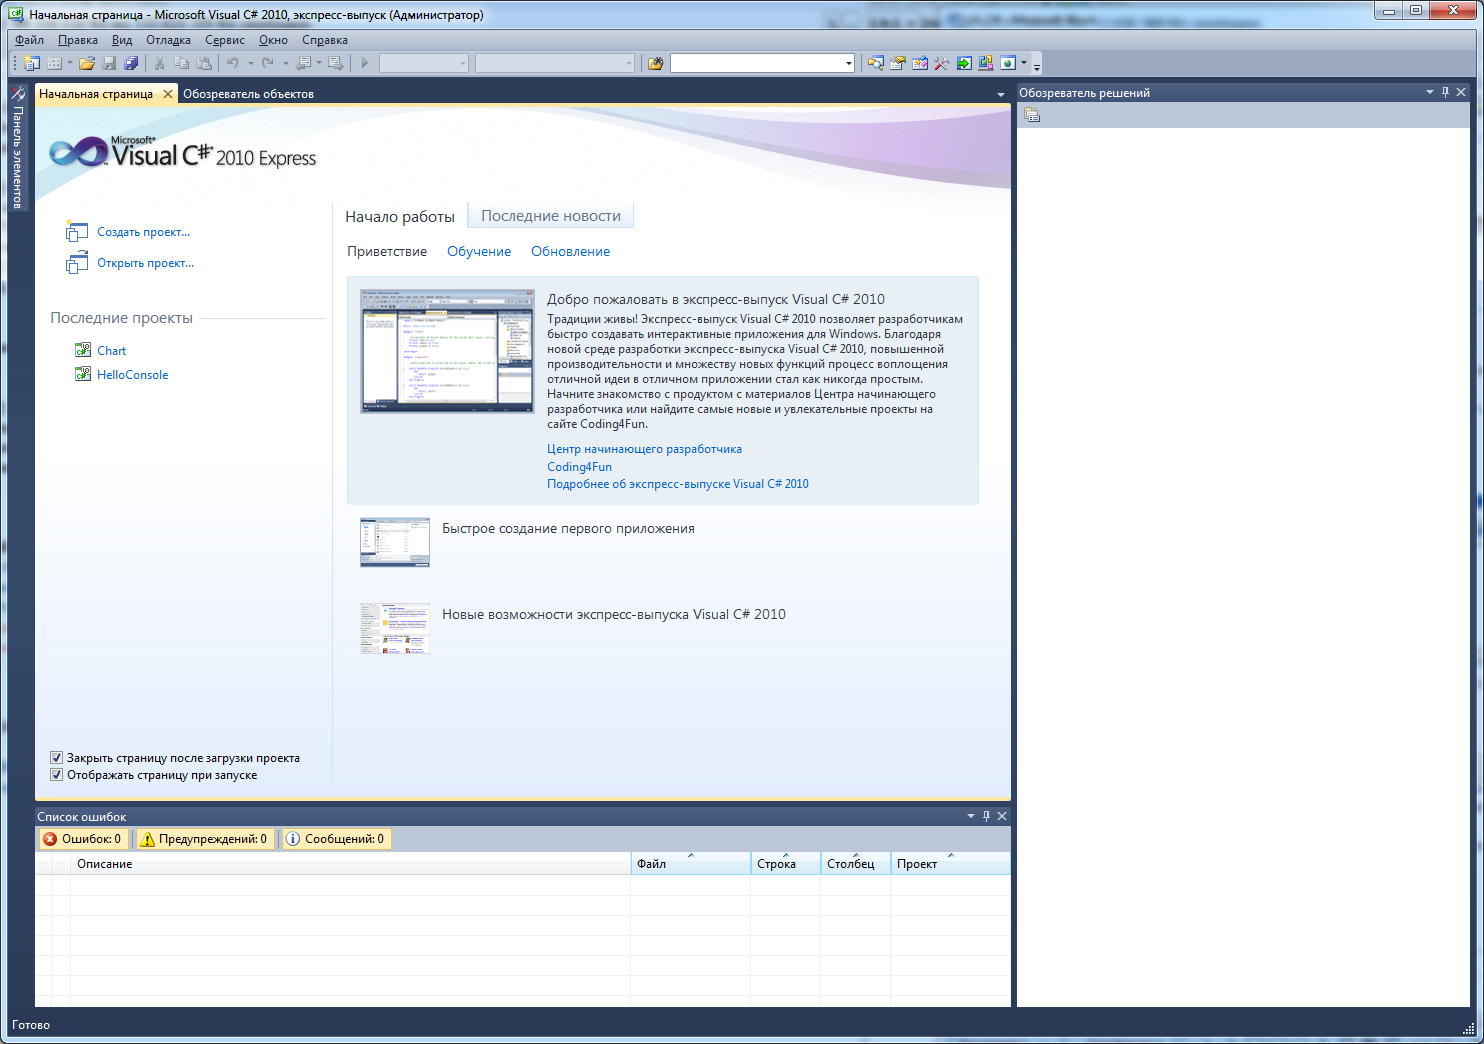Screen dimensions: 1484x1044
Task: Click the Object Browser toolbar icon
Action: pos(920,63)
